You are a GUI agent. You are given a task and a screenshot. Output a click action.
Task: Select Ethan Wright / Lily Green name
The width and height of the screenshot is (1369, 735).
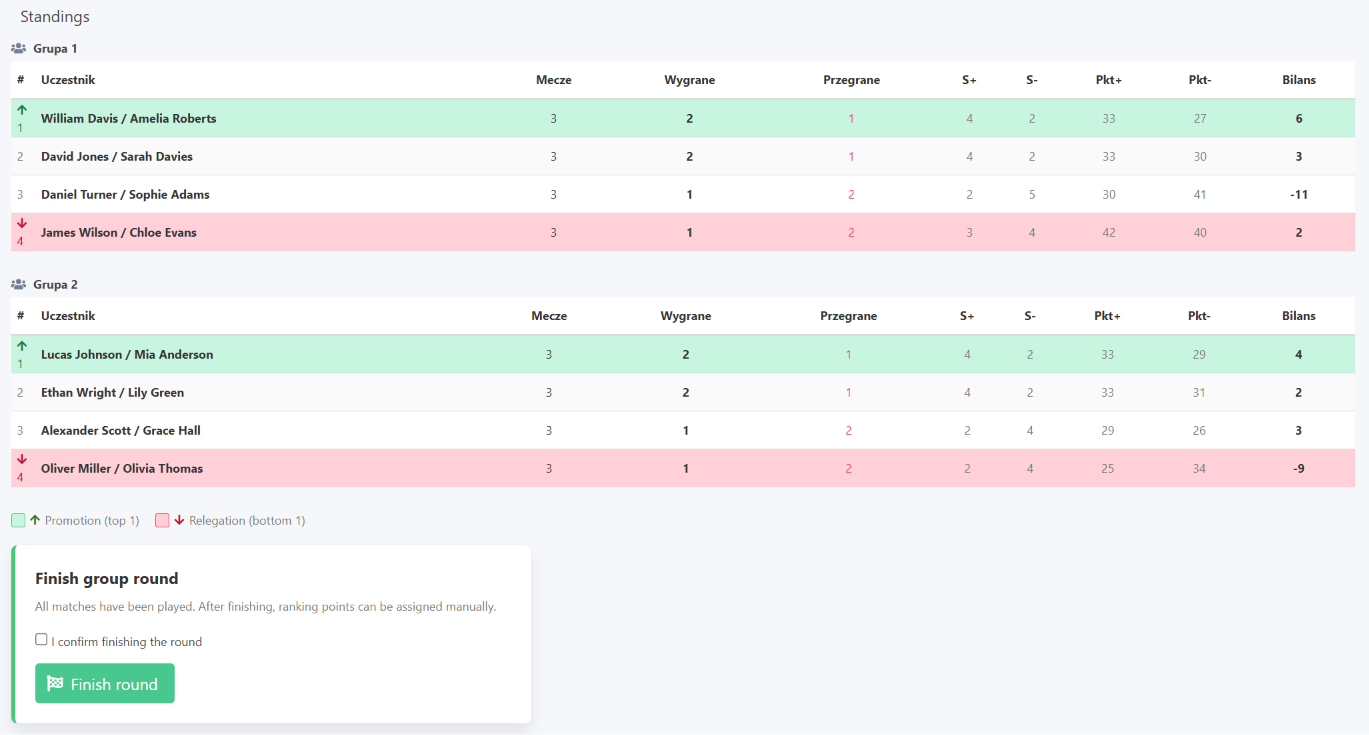[x=112, y=392]
